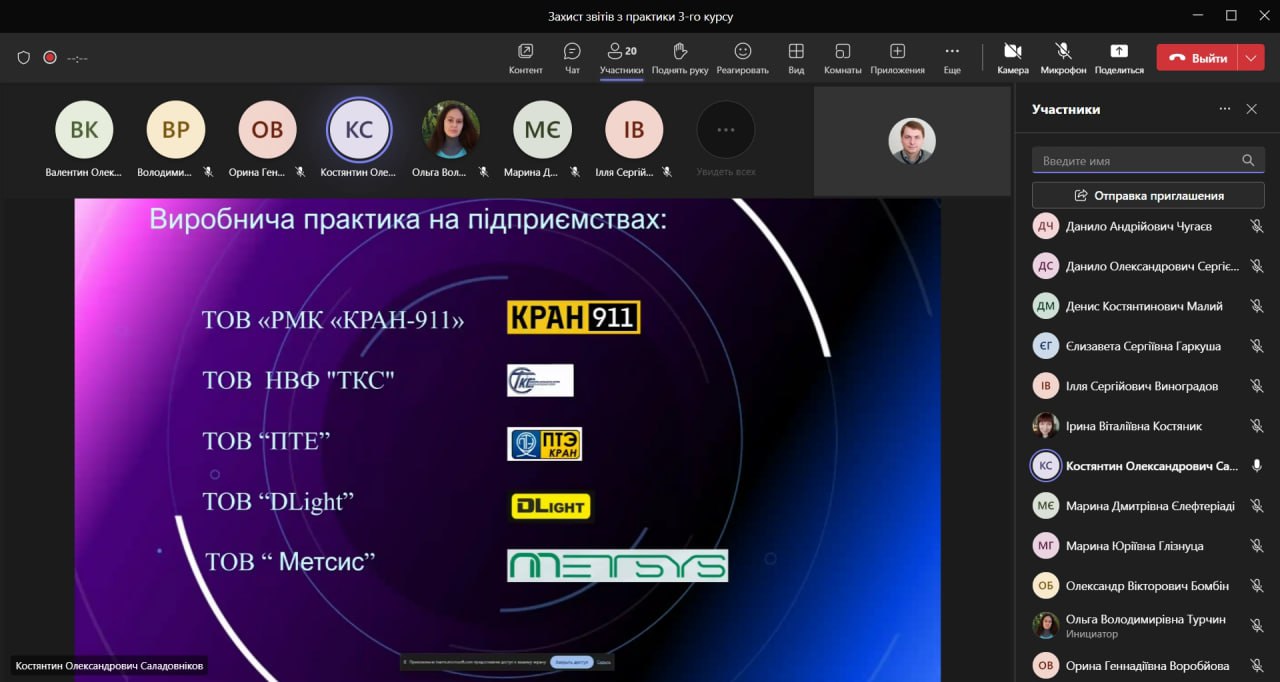Click active mic icon for Костянтин Олександрович
1280x682 pixels.
(x=1257, y=466)
